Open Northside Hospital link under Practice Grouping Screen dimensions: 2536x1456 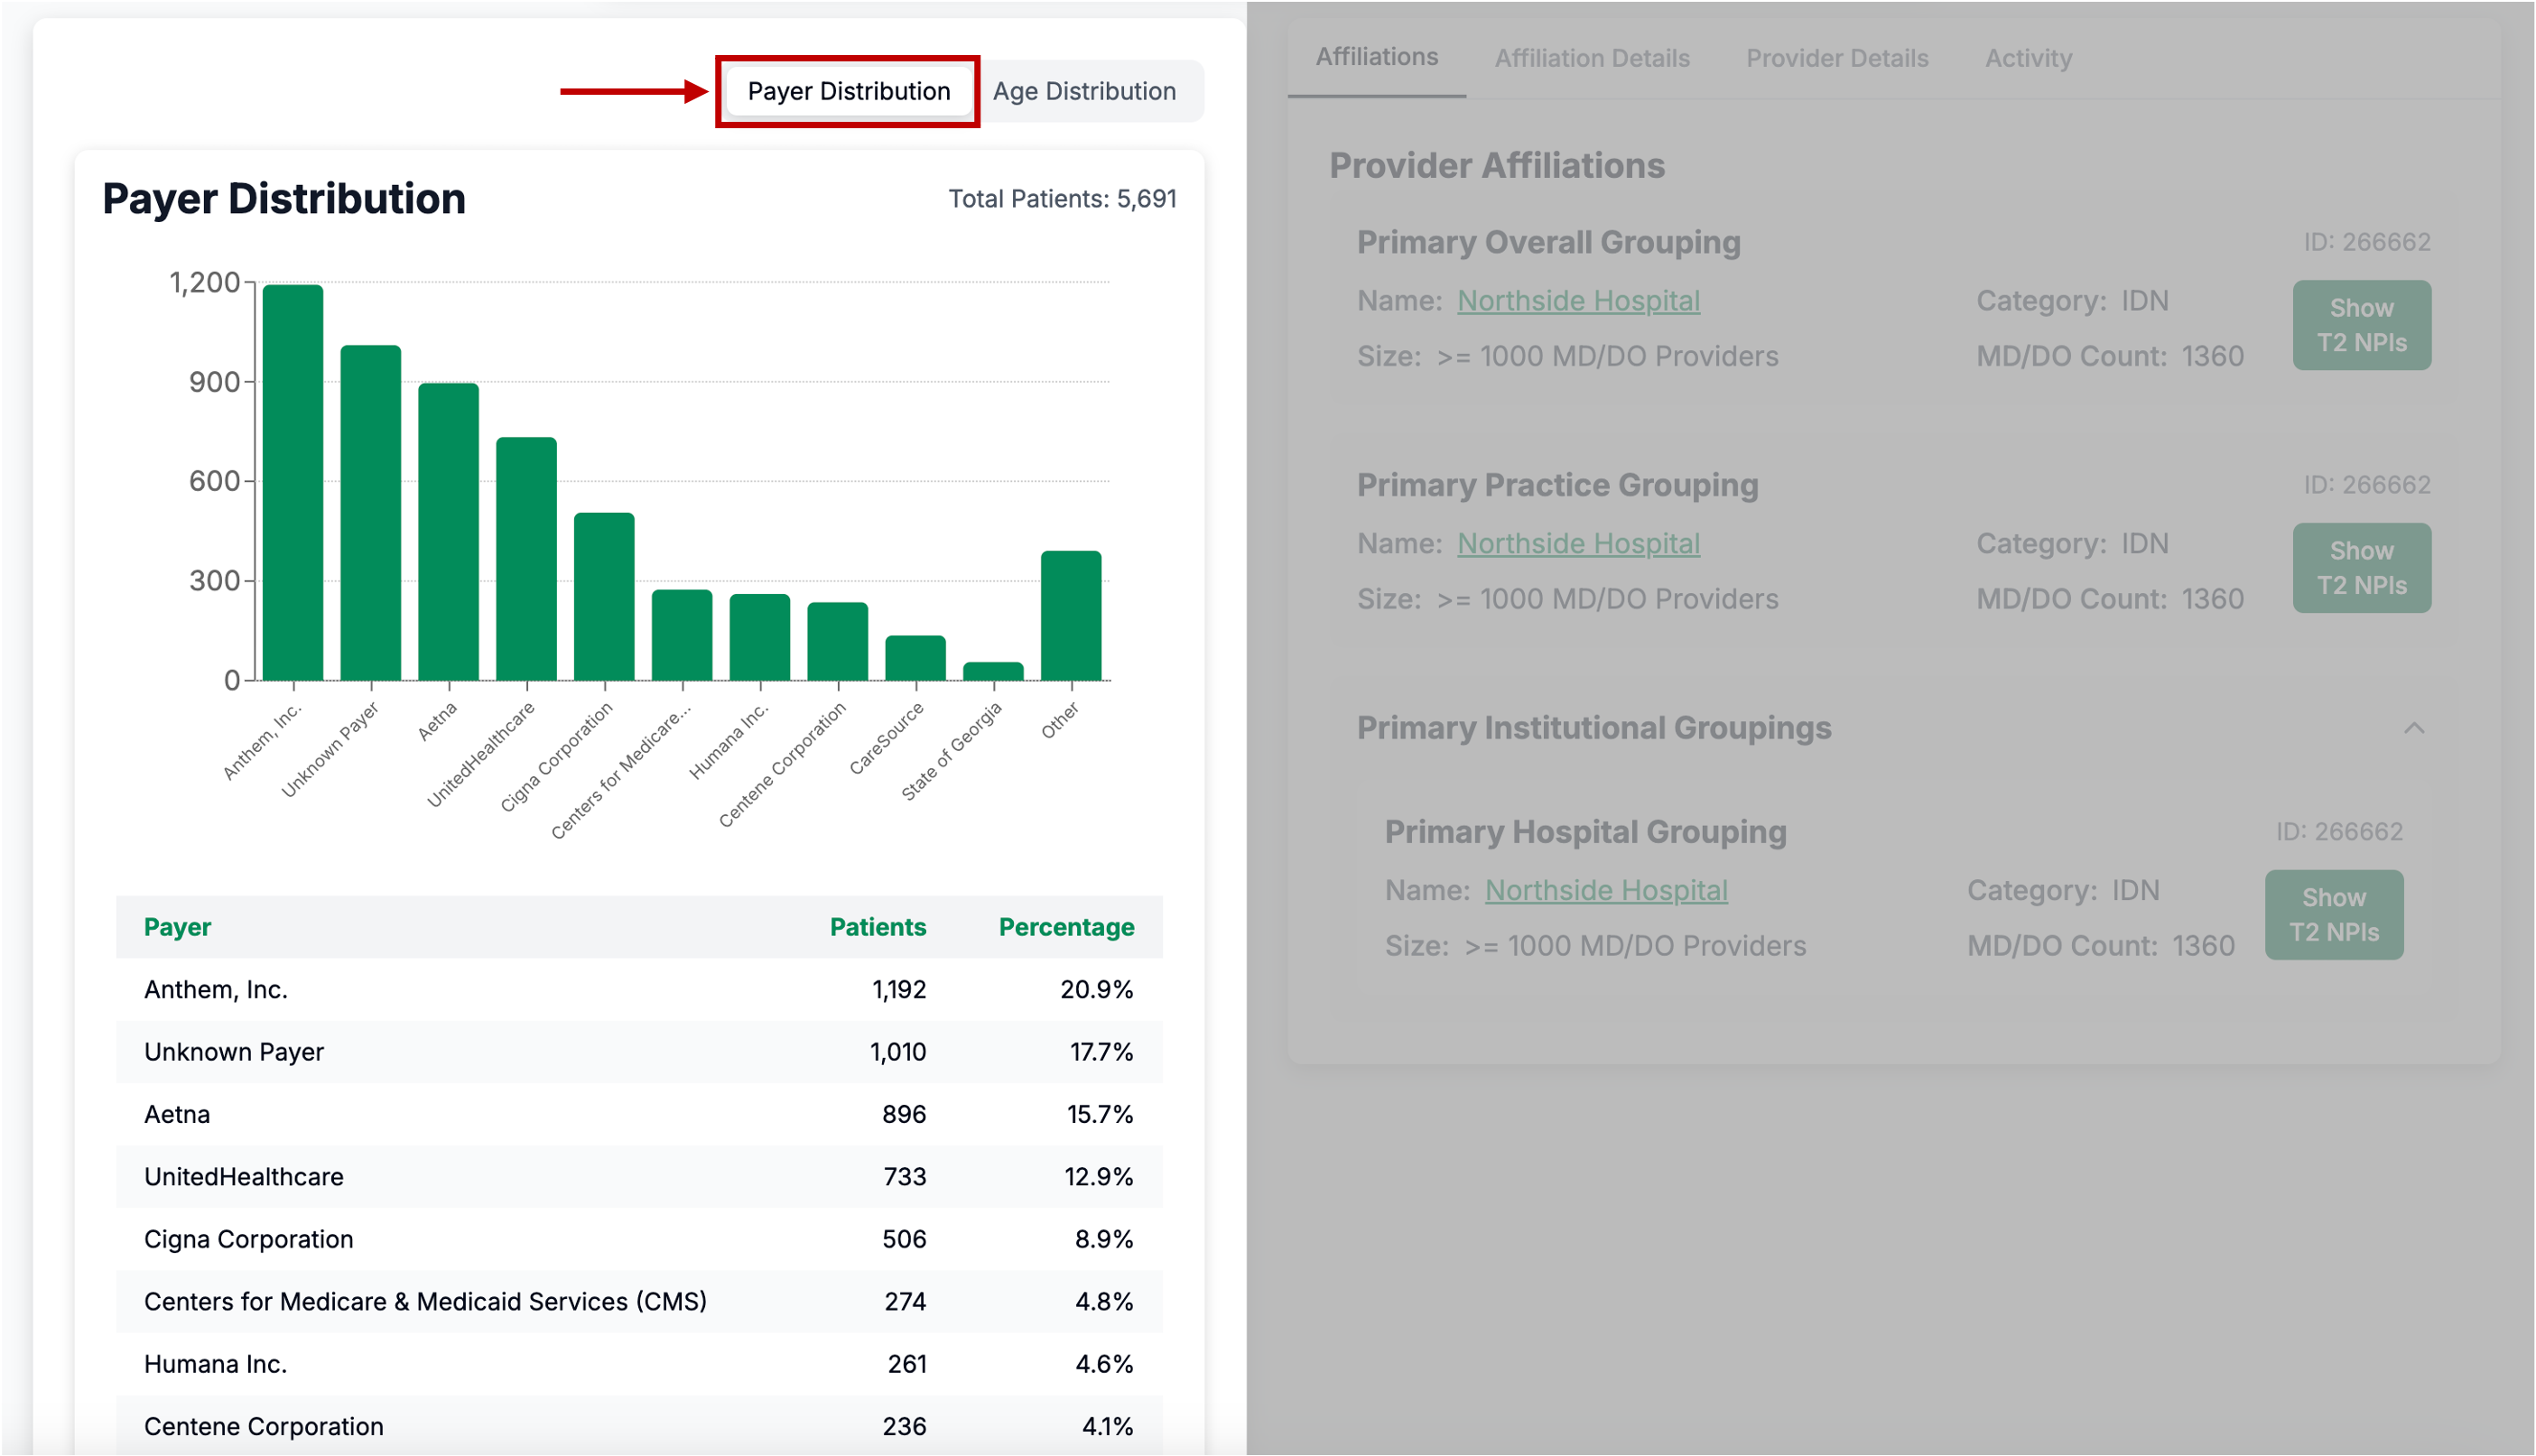pos(1578,543)
